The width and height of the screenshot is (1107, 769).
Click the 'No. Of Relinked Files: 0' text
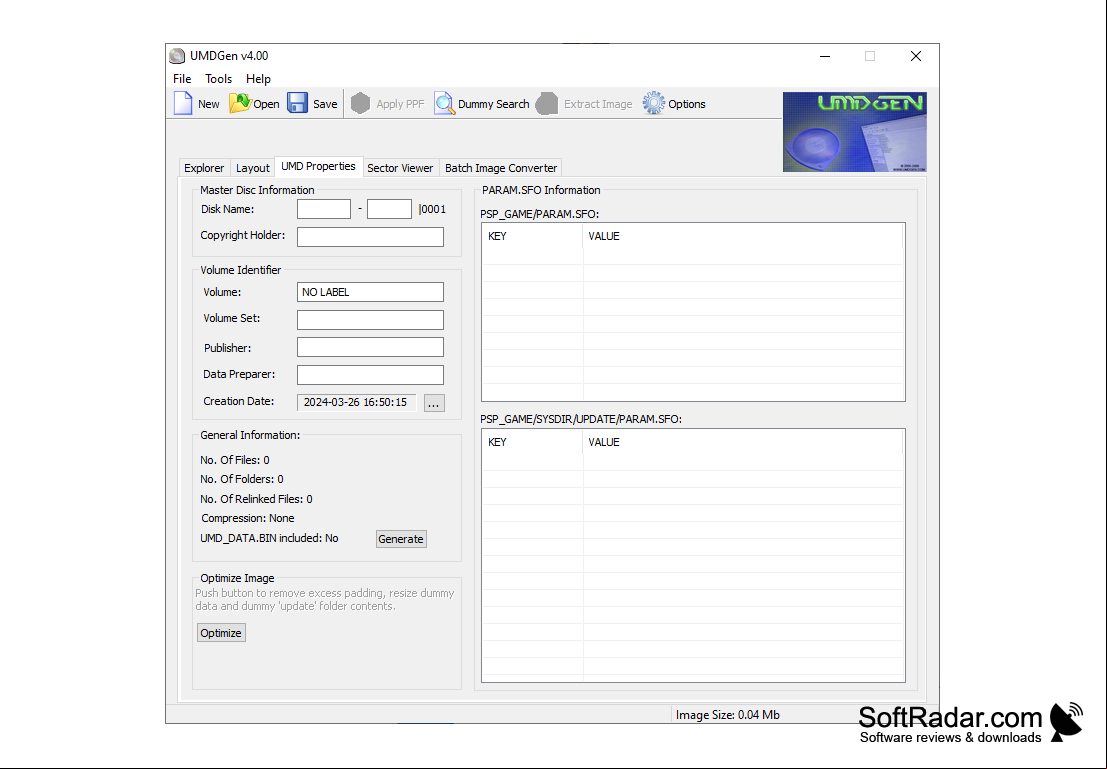coord(256,499)
